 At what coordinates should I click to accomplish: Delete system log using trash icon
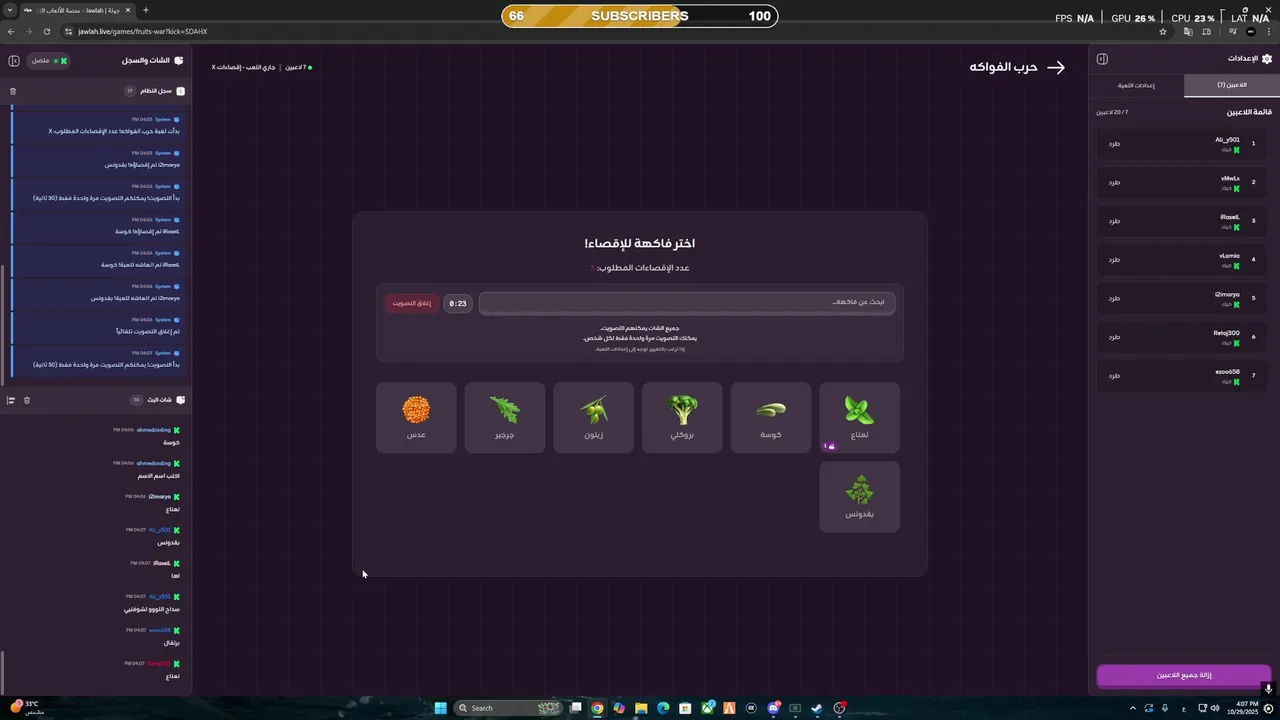(x=13, y=91)
